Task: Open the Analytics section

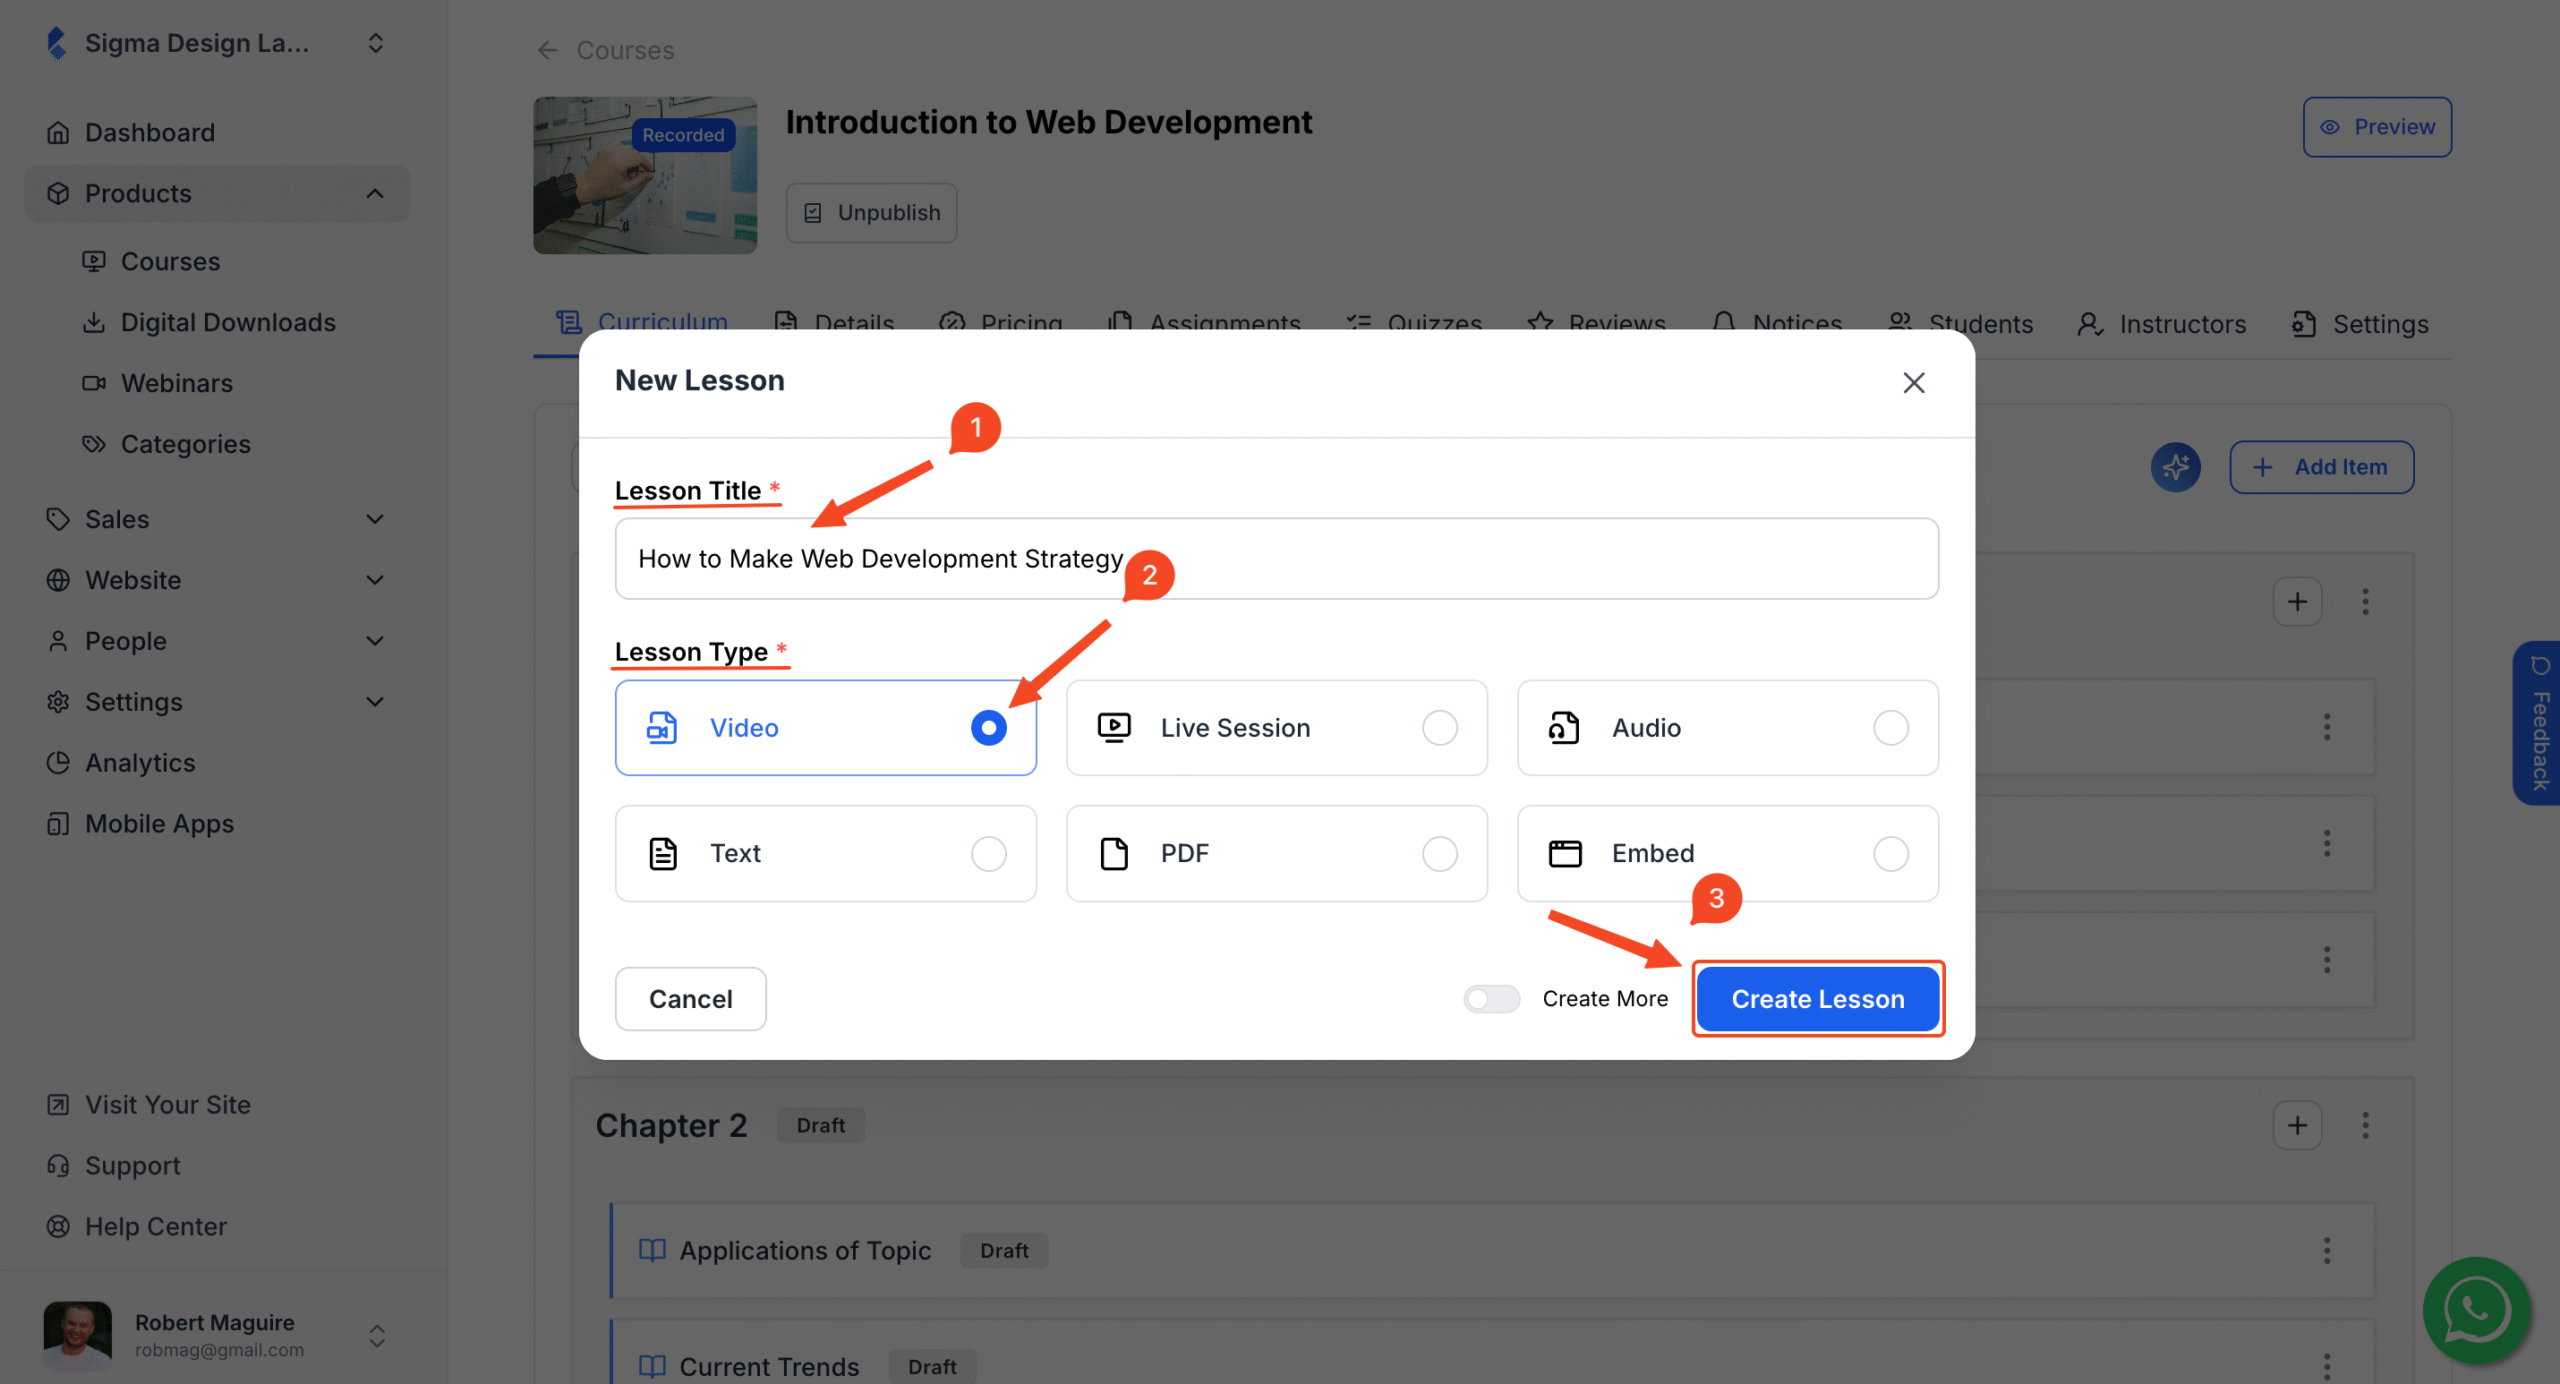Action: tap(139, 762)
